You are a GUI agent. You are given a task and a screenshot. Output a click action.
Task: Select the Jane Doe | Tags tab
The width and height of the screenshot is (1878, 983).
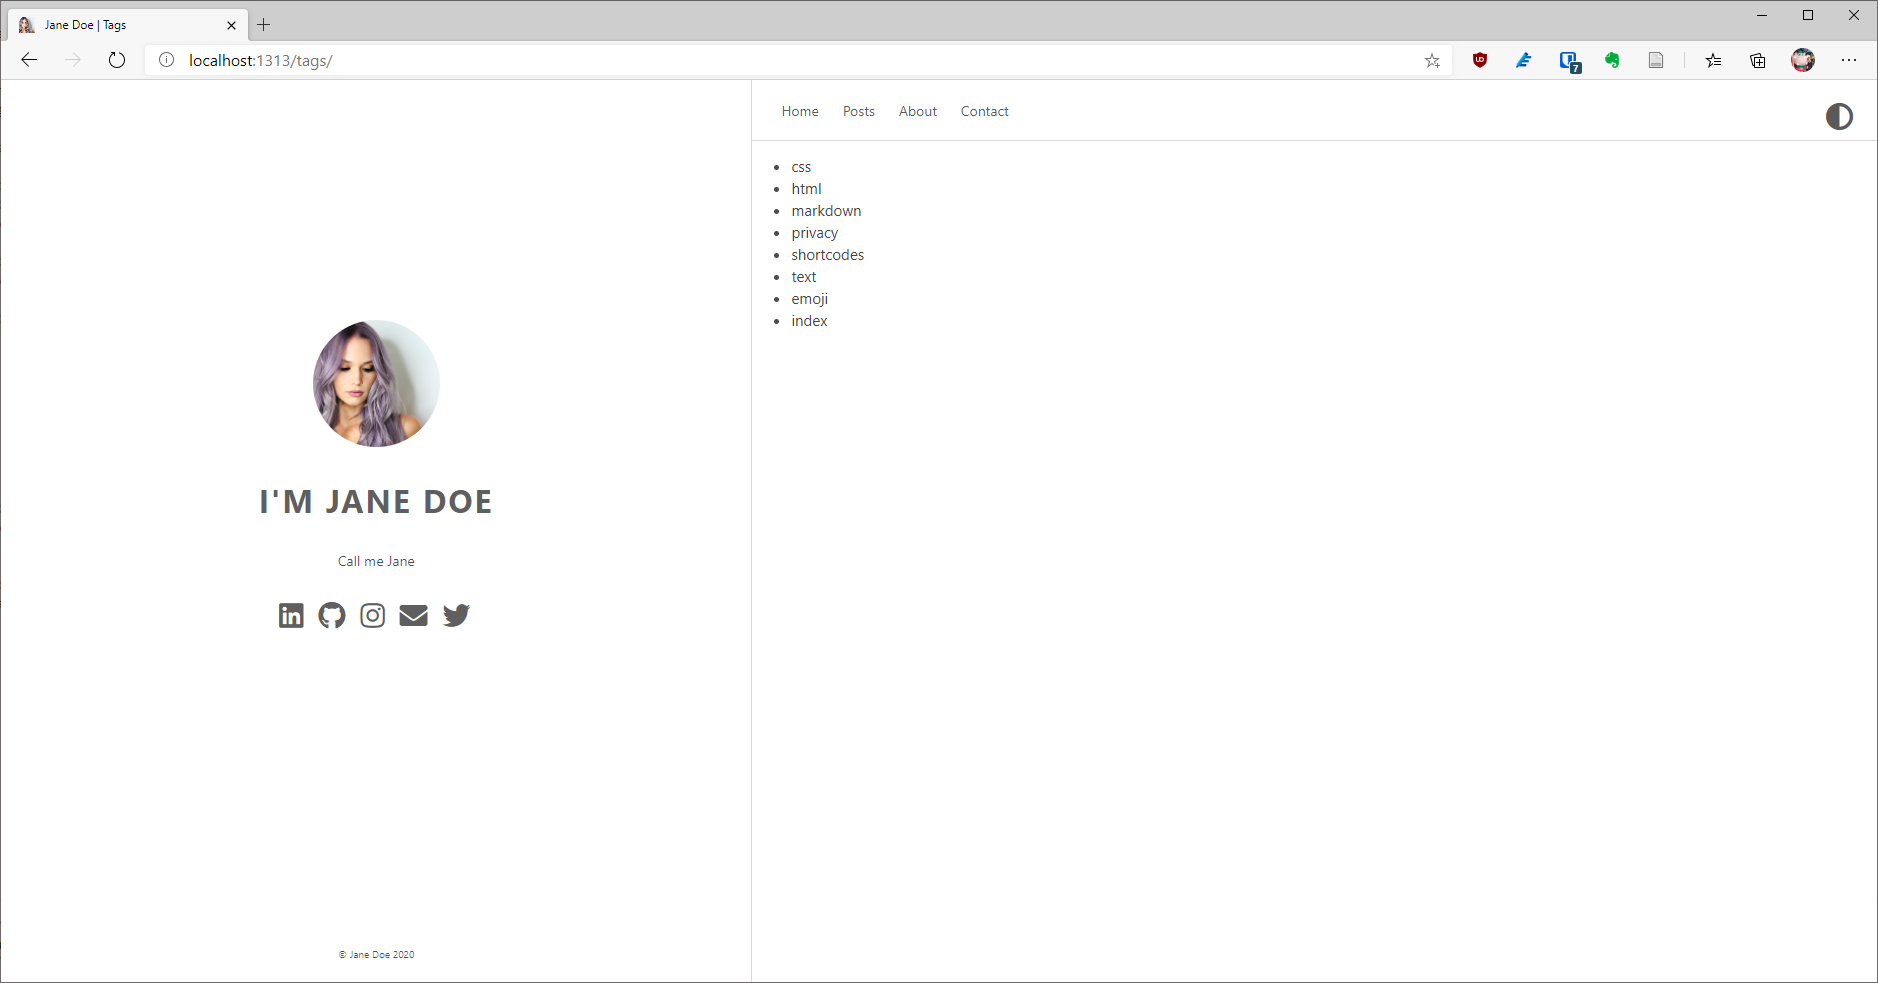128,25
